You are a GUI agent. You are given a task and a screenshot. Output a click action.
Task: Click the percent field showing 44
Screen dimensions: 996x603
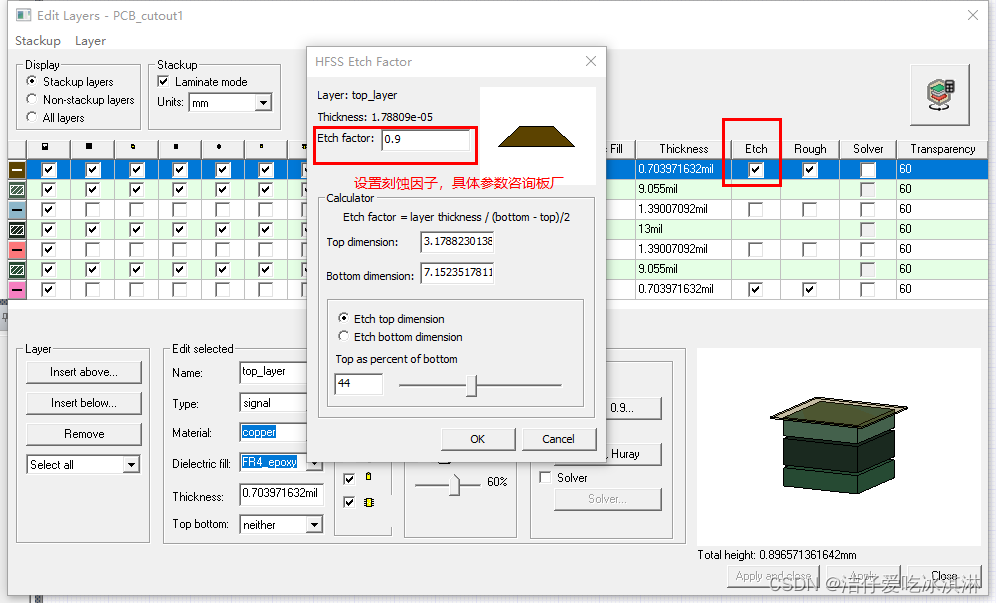(x=359, y=383)
